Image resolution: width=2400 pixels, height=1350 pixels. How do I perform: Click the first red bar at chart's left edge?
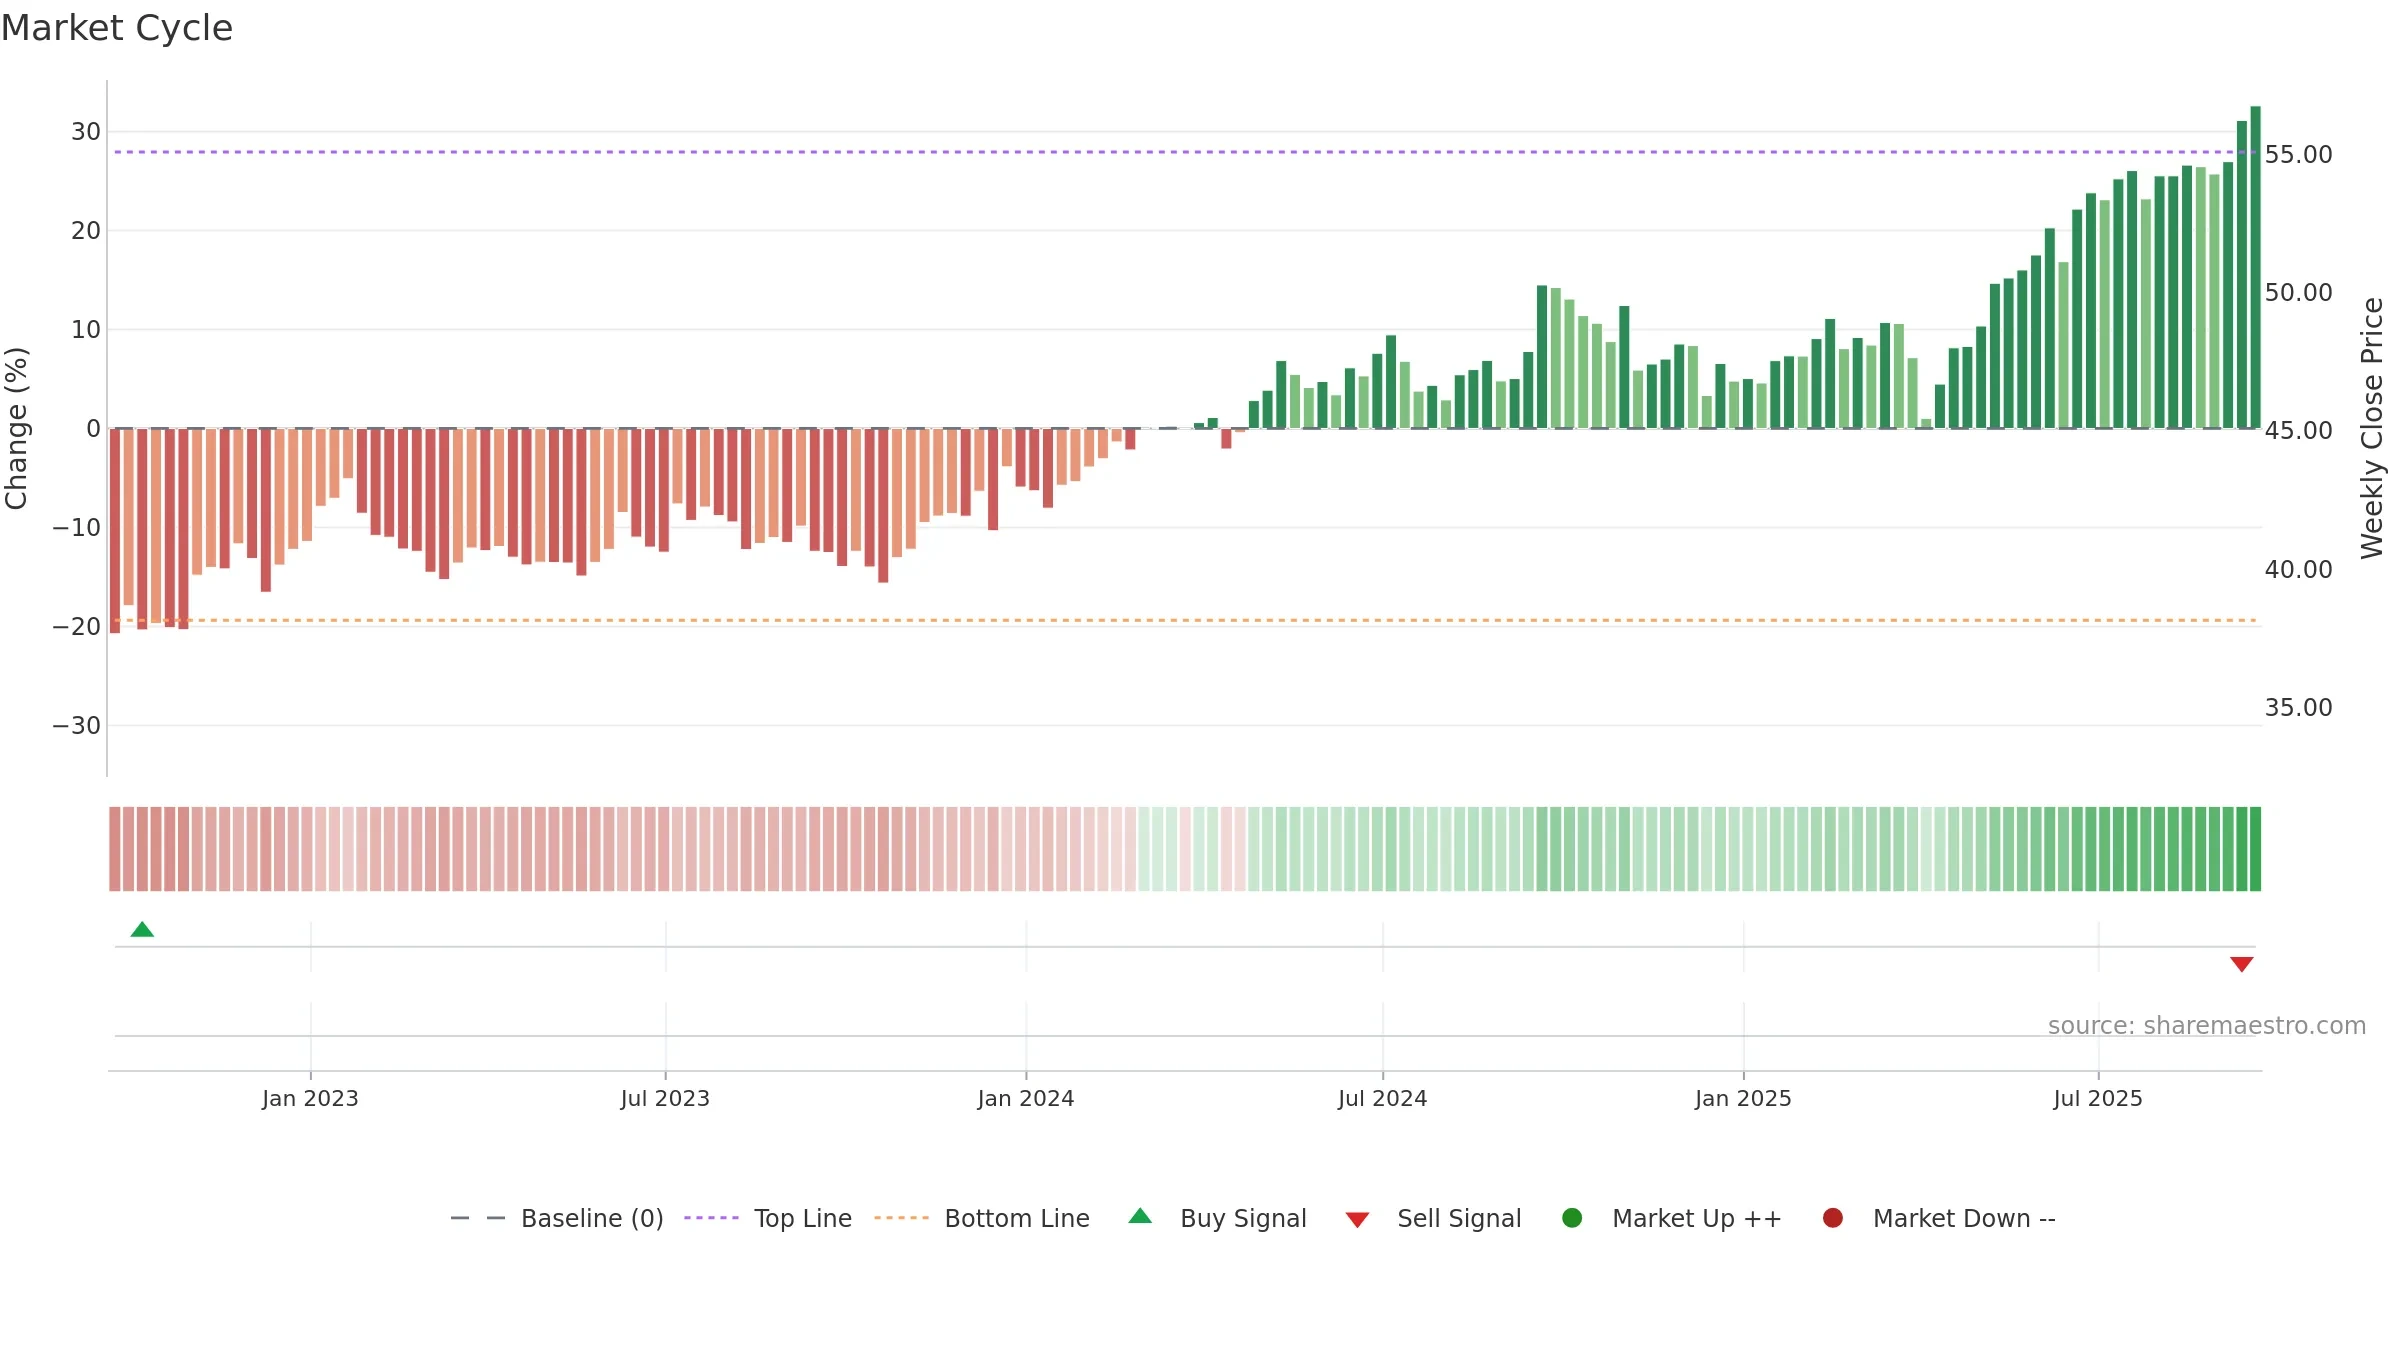point(115,531)
